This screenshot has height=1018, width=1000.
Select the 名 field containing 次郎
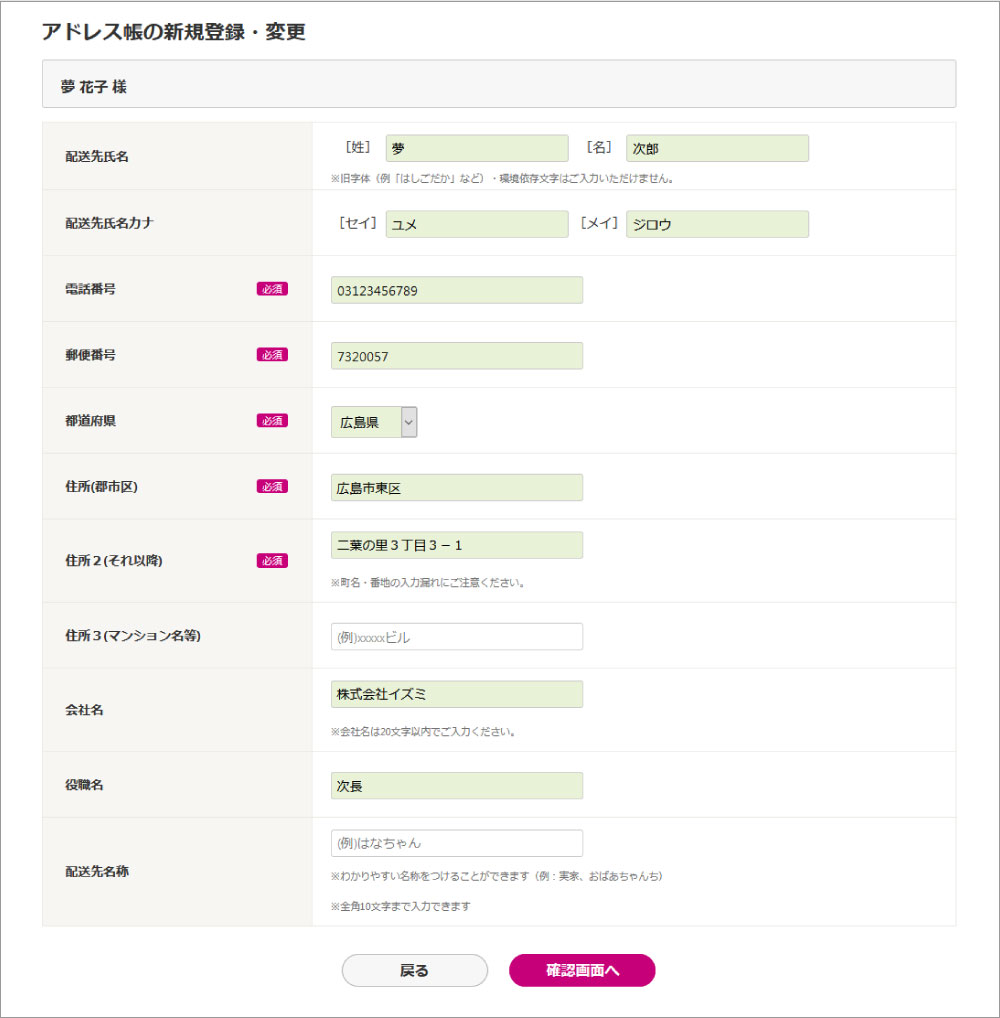pos(717,148)
